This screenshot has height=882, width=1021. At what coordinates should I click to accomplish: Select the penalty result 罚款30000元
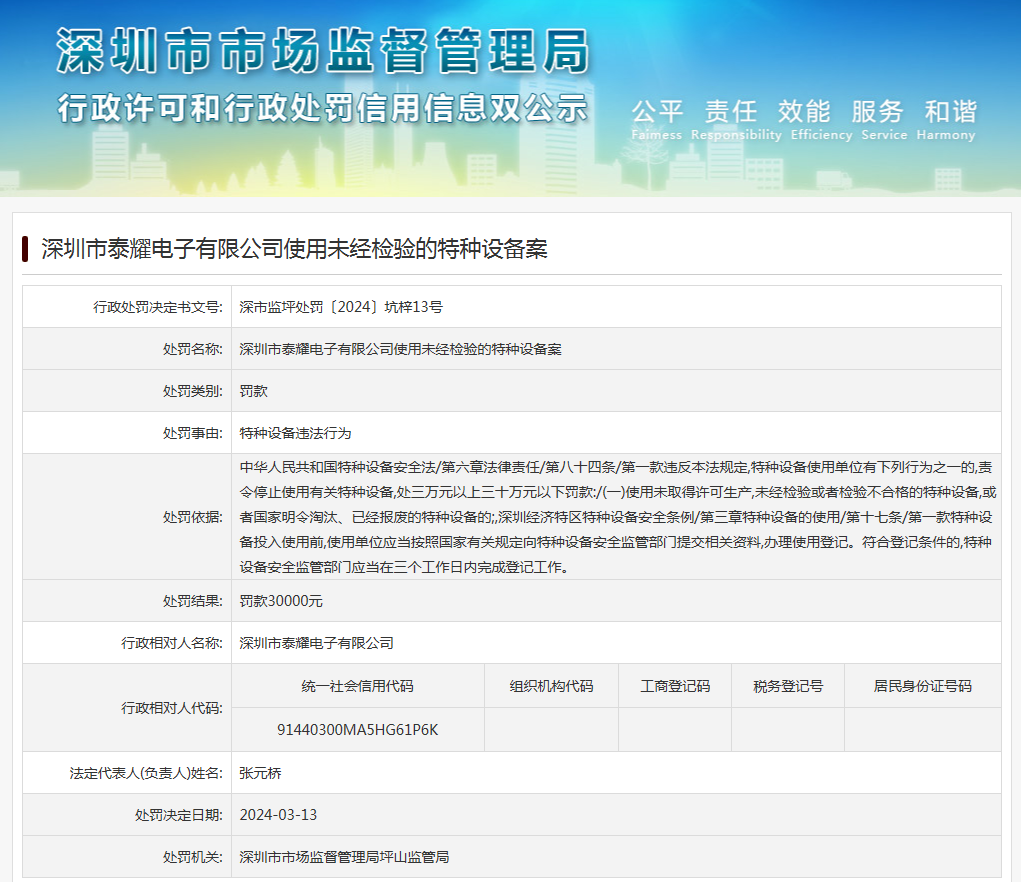[281, 601]
